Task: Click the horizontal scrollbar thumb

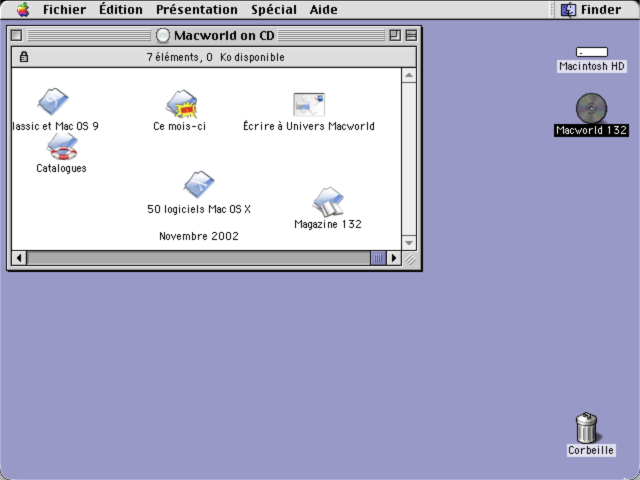Action: click(378, 258)
